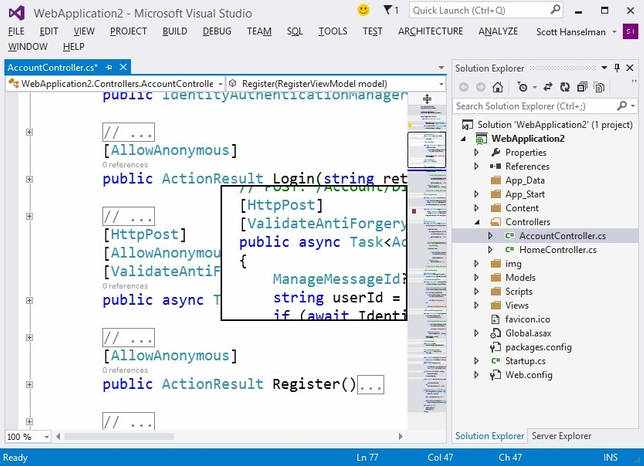Expand the AccountController.cs node

[490, 236]
